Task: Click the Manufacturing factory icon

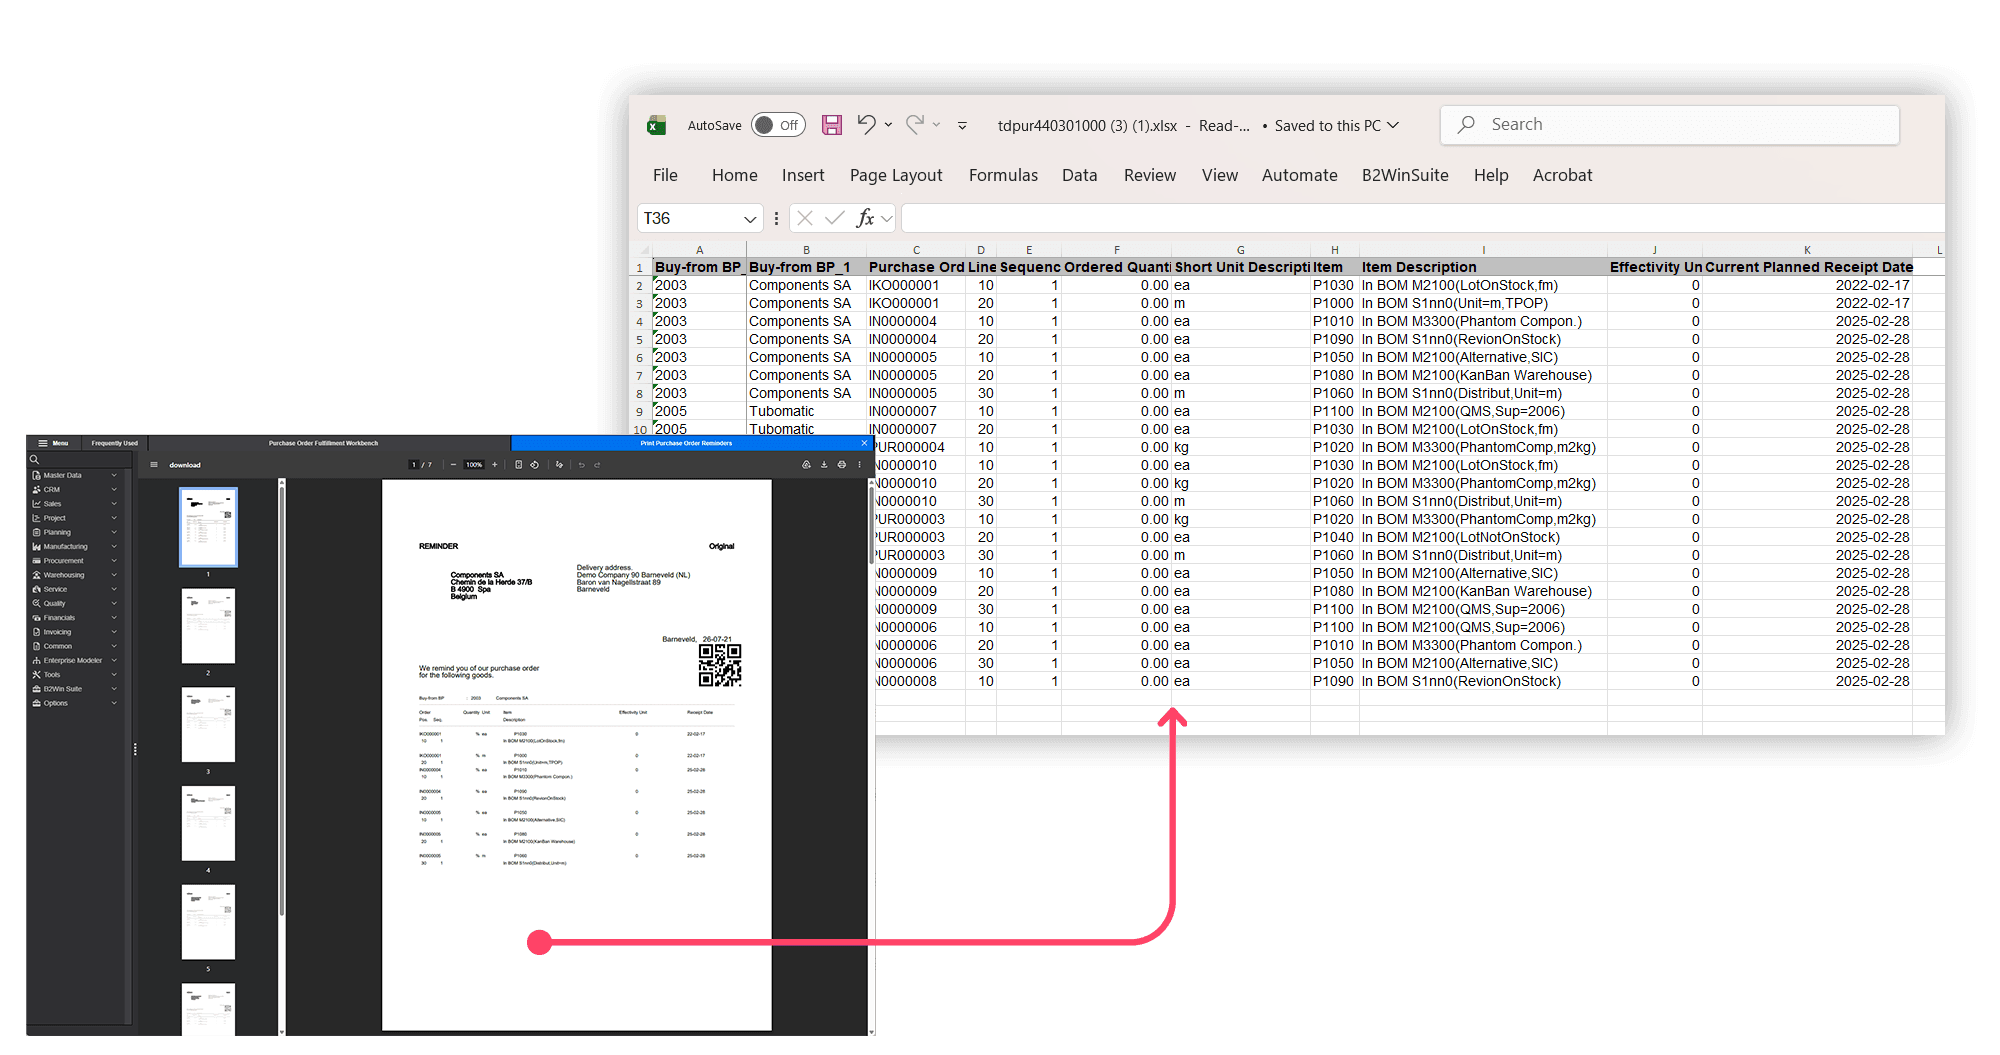Action: 37,547
